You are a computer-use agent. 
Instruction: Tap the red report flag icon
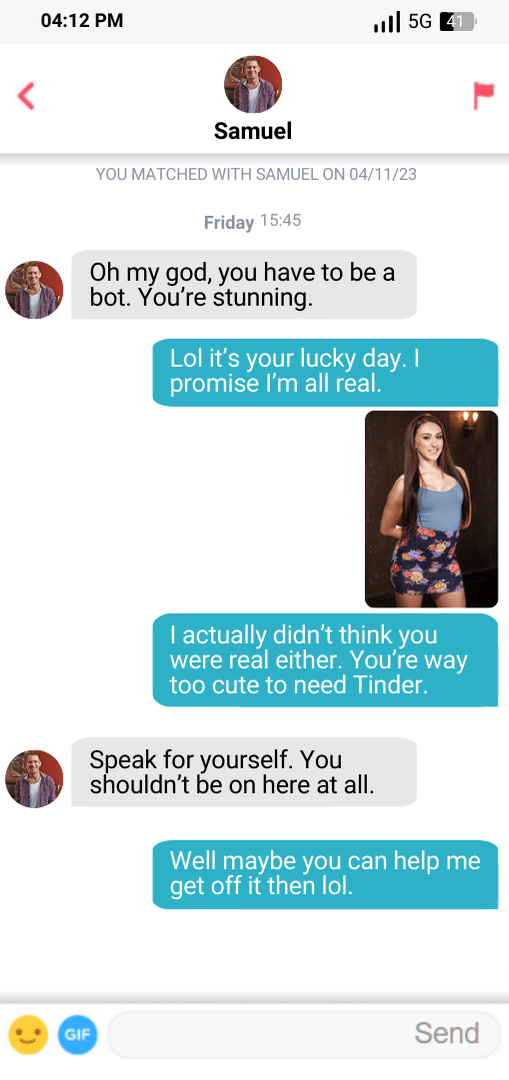coord(484,96)
